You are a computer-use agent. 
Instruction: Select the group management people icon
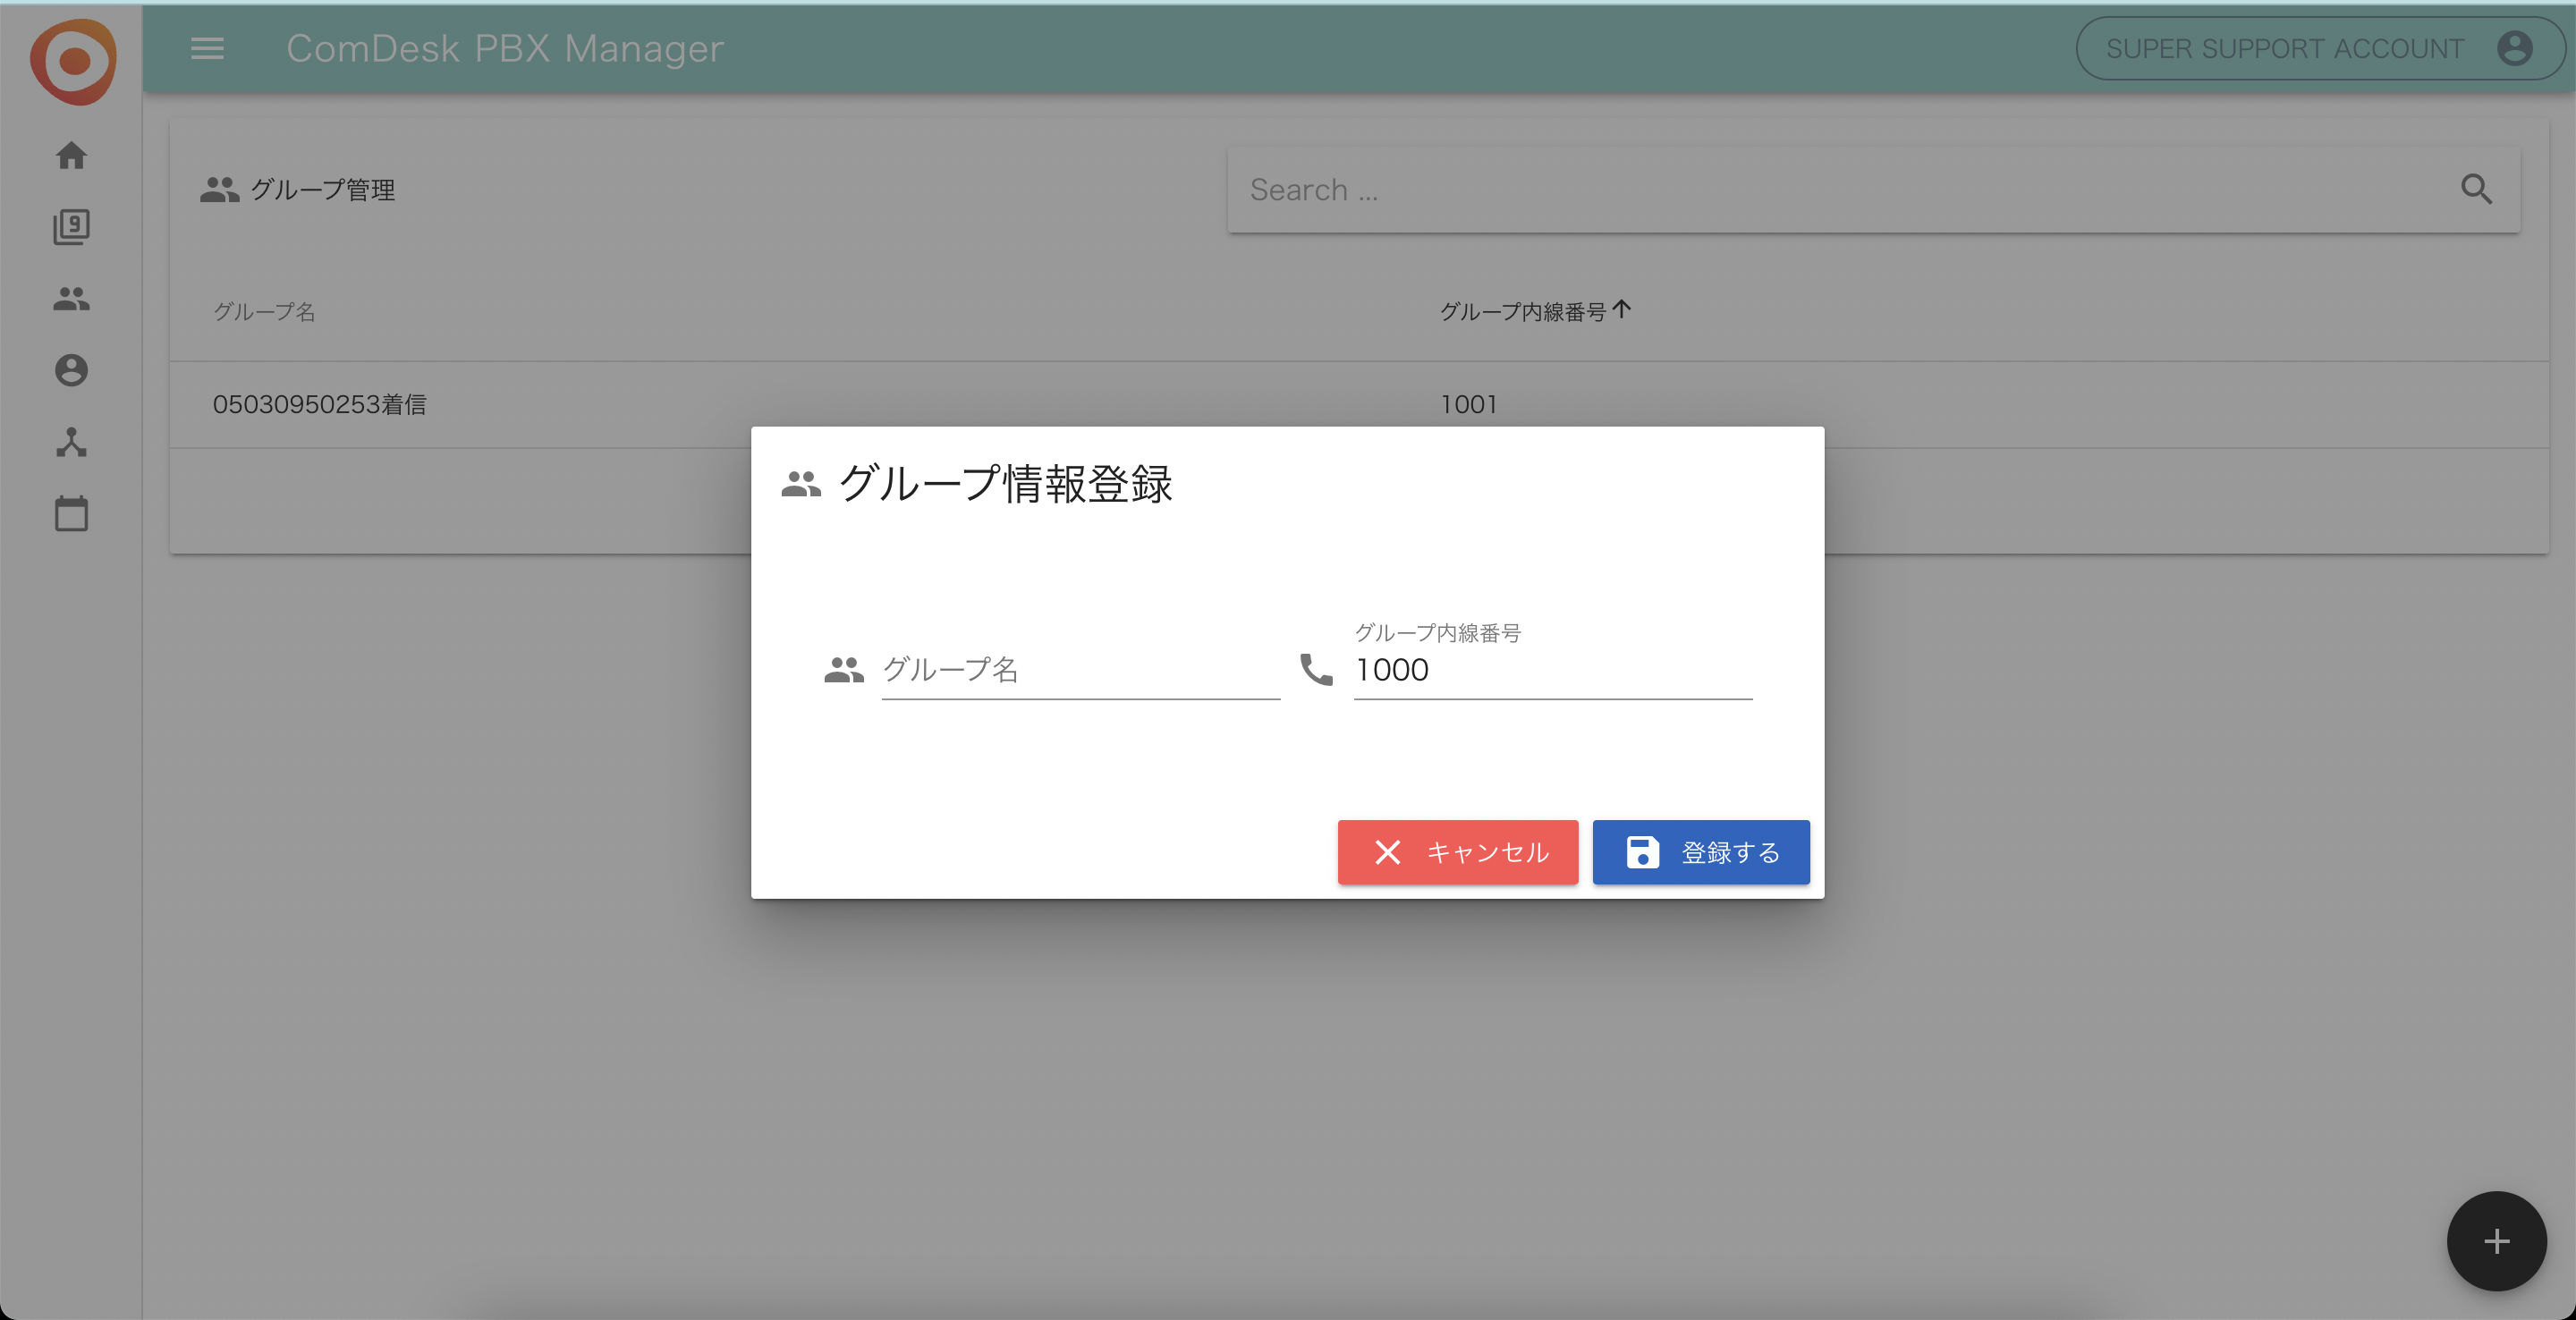pos(71,298)
